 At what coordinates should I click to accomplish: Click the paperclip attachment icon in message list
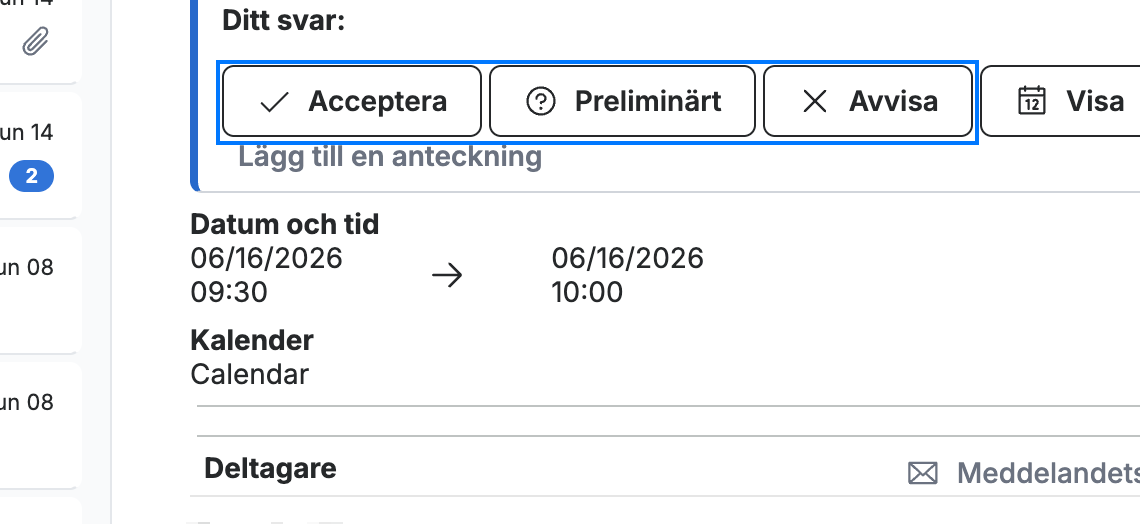[35, 41]
